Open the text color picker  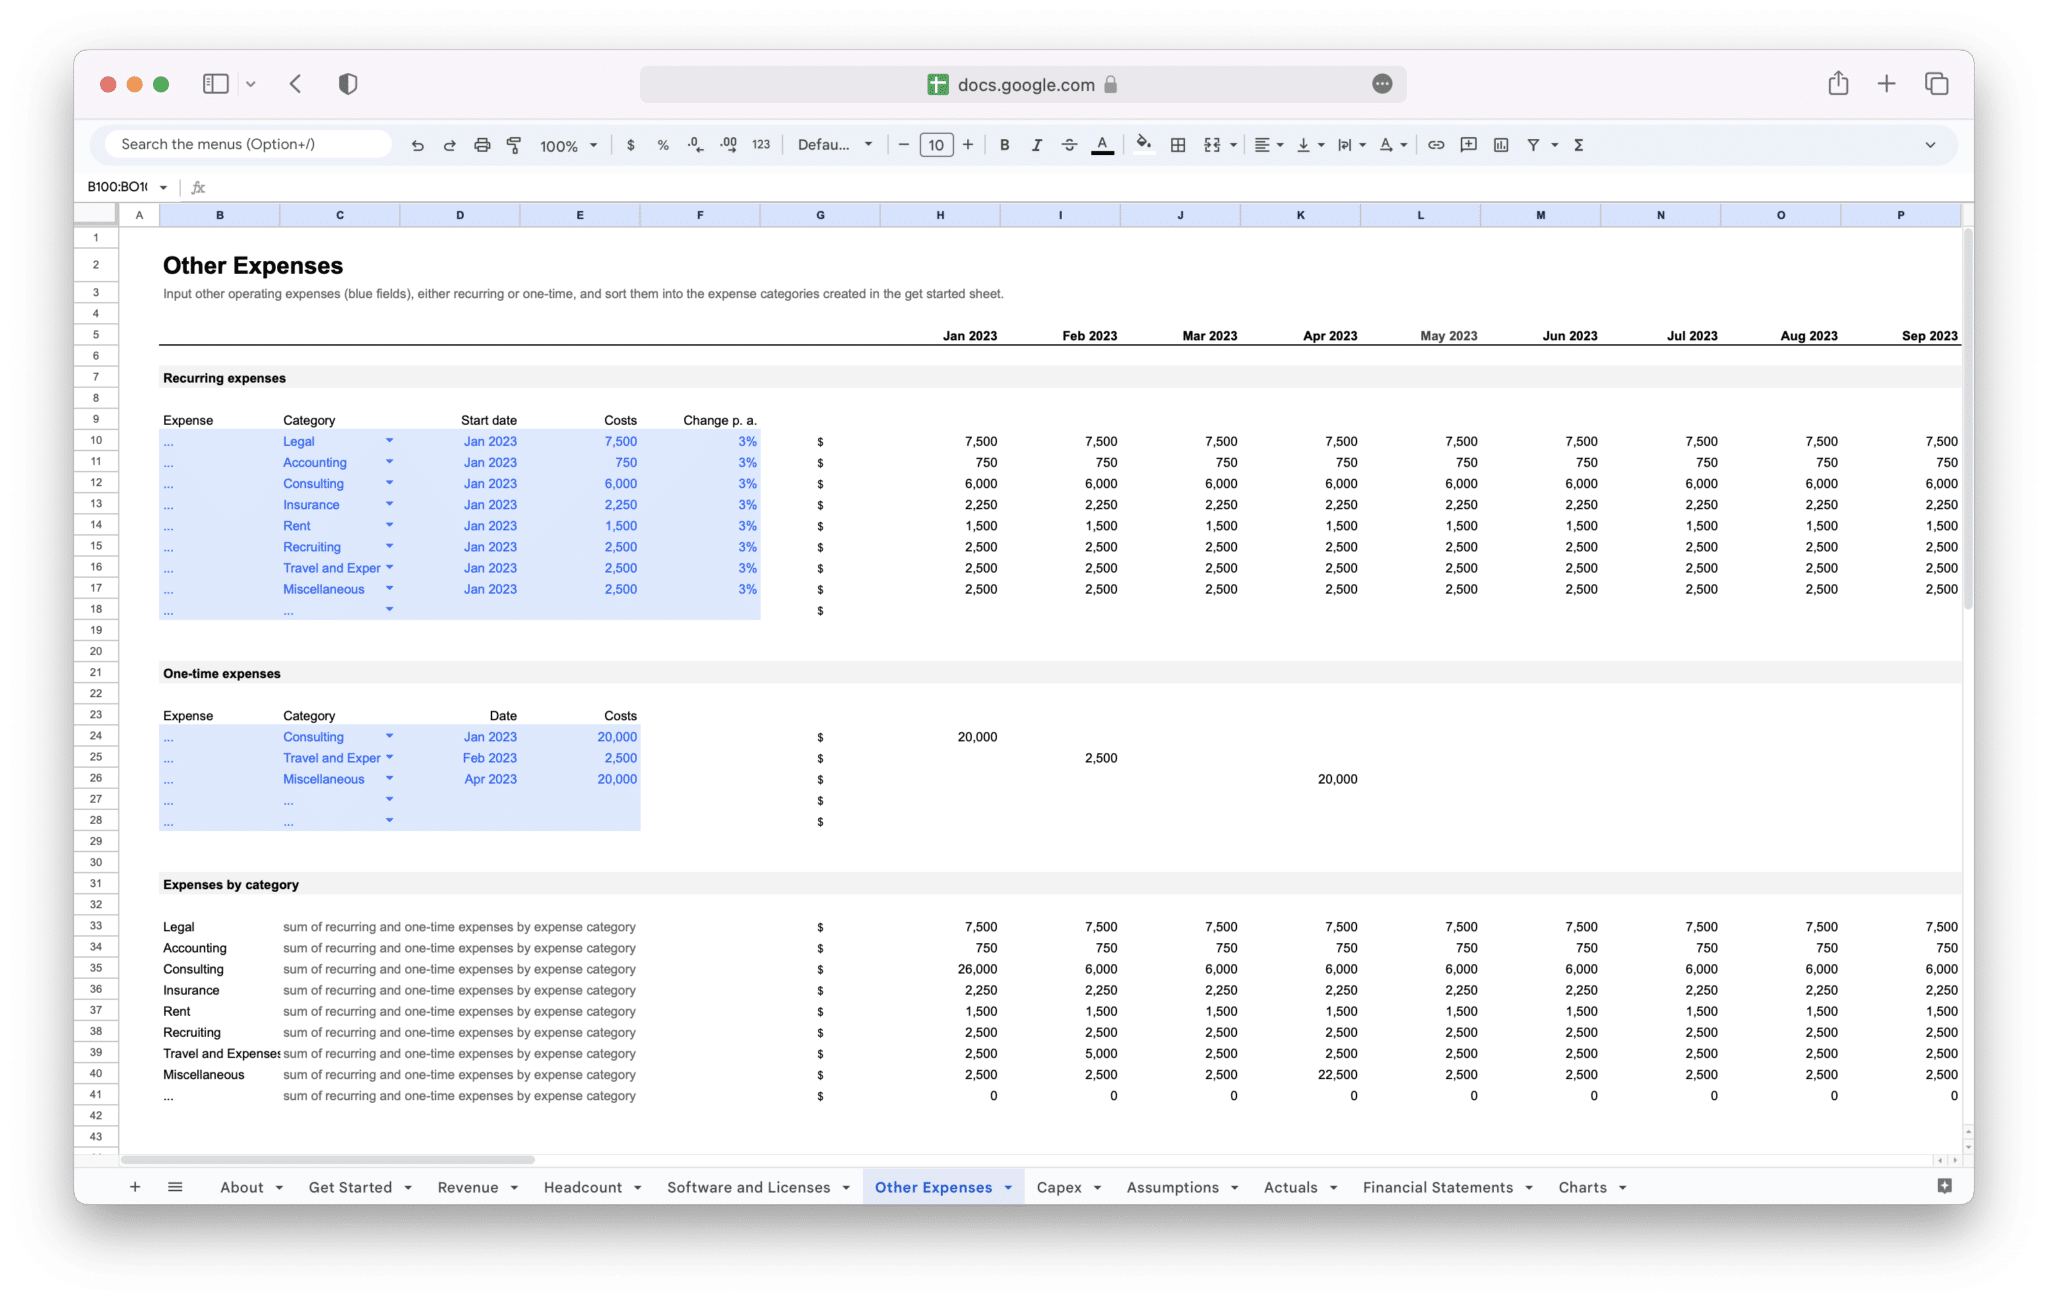pyautogui.click(x=1102, y=145)
